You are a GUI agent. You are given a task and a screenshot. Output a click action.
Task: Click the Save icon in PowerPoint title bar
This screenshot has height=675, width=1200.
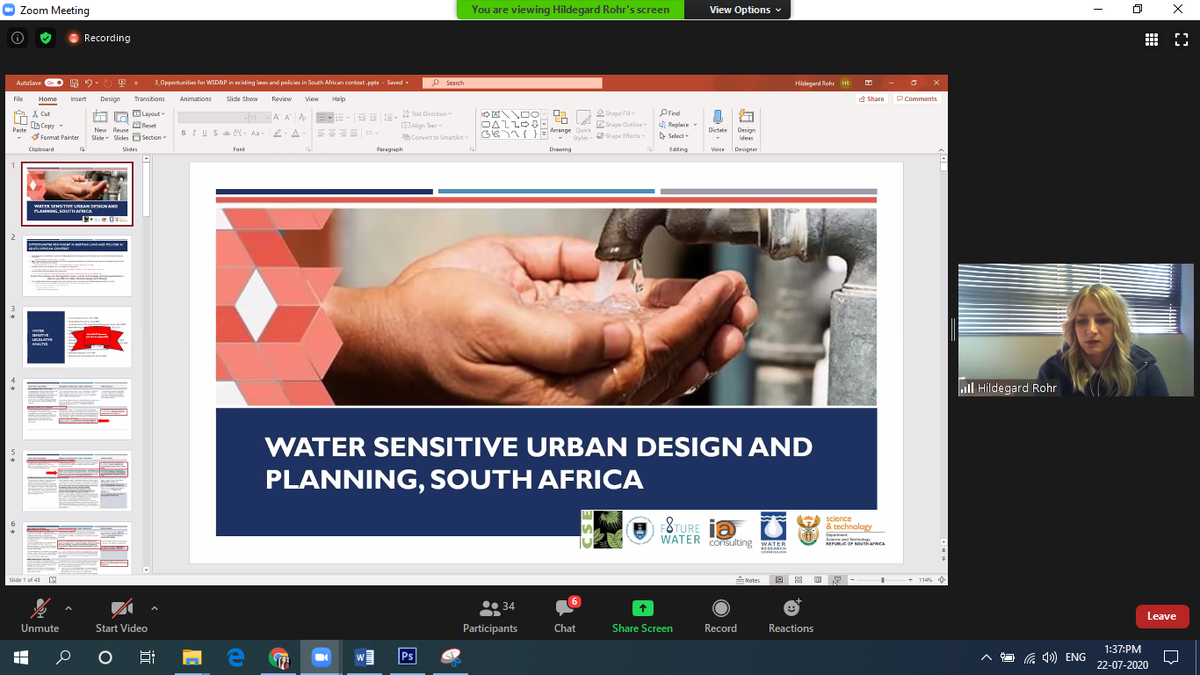pos(74,83)
